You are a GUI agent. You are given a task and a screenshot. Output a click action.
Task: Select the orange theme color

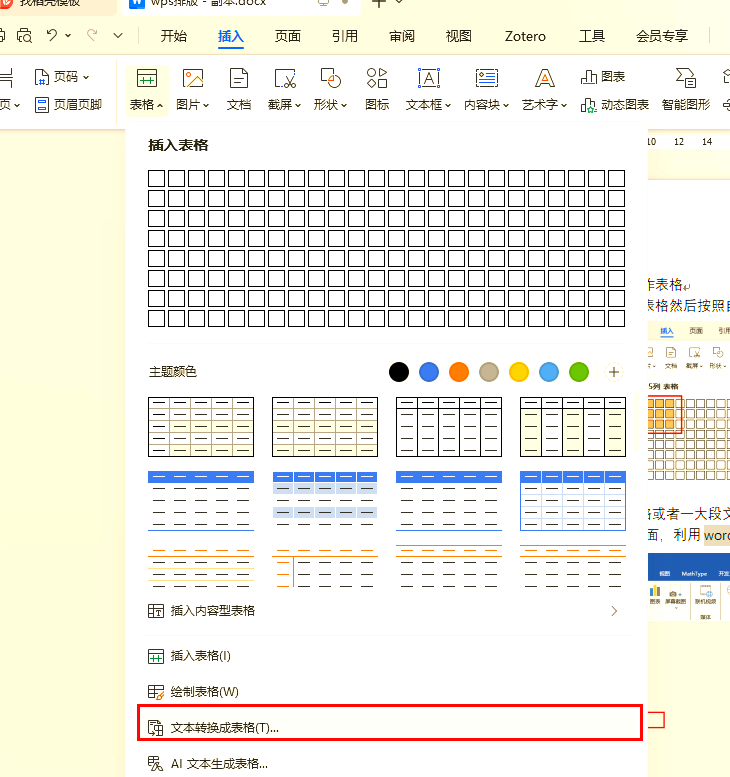pos(459,372)
